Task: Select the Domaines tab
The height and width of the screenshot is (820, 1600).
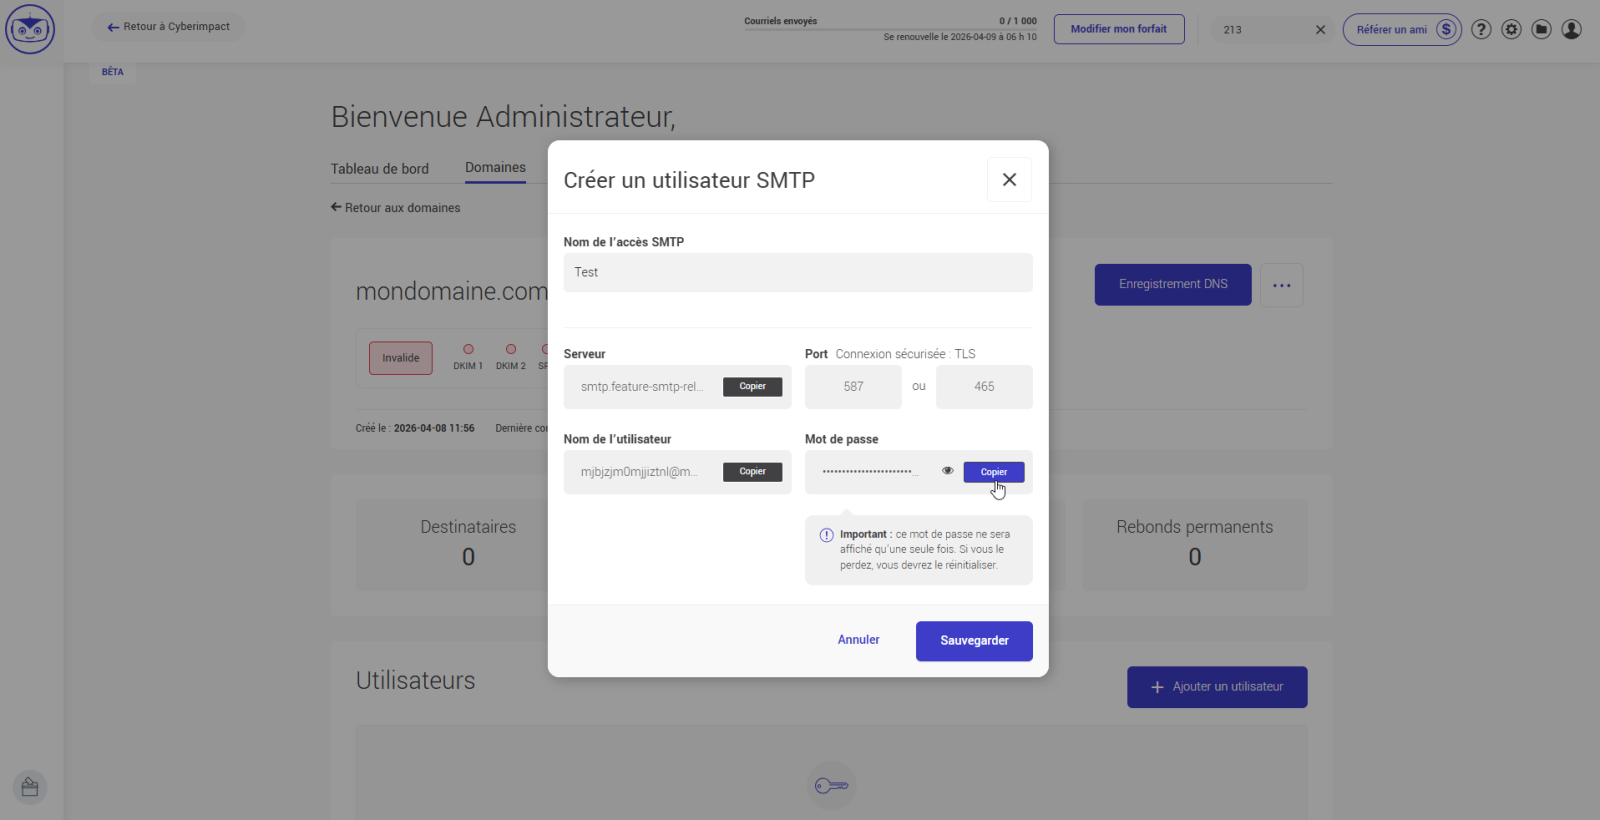Action: tap(495, 168)
